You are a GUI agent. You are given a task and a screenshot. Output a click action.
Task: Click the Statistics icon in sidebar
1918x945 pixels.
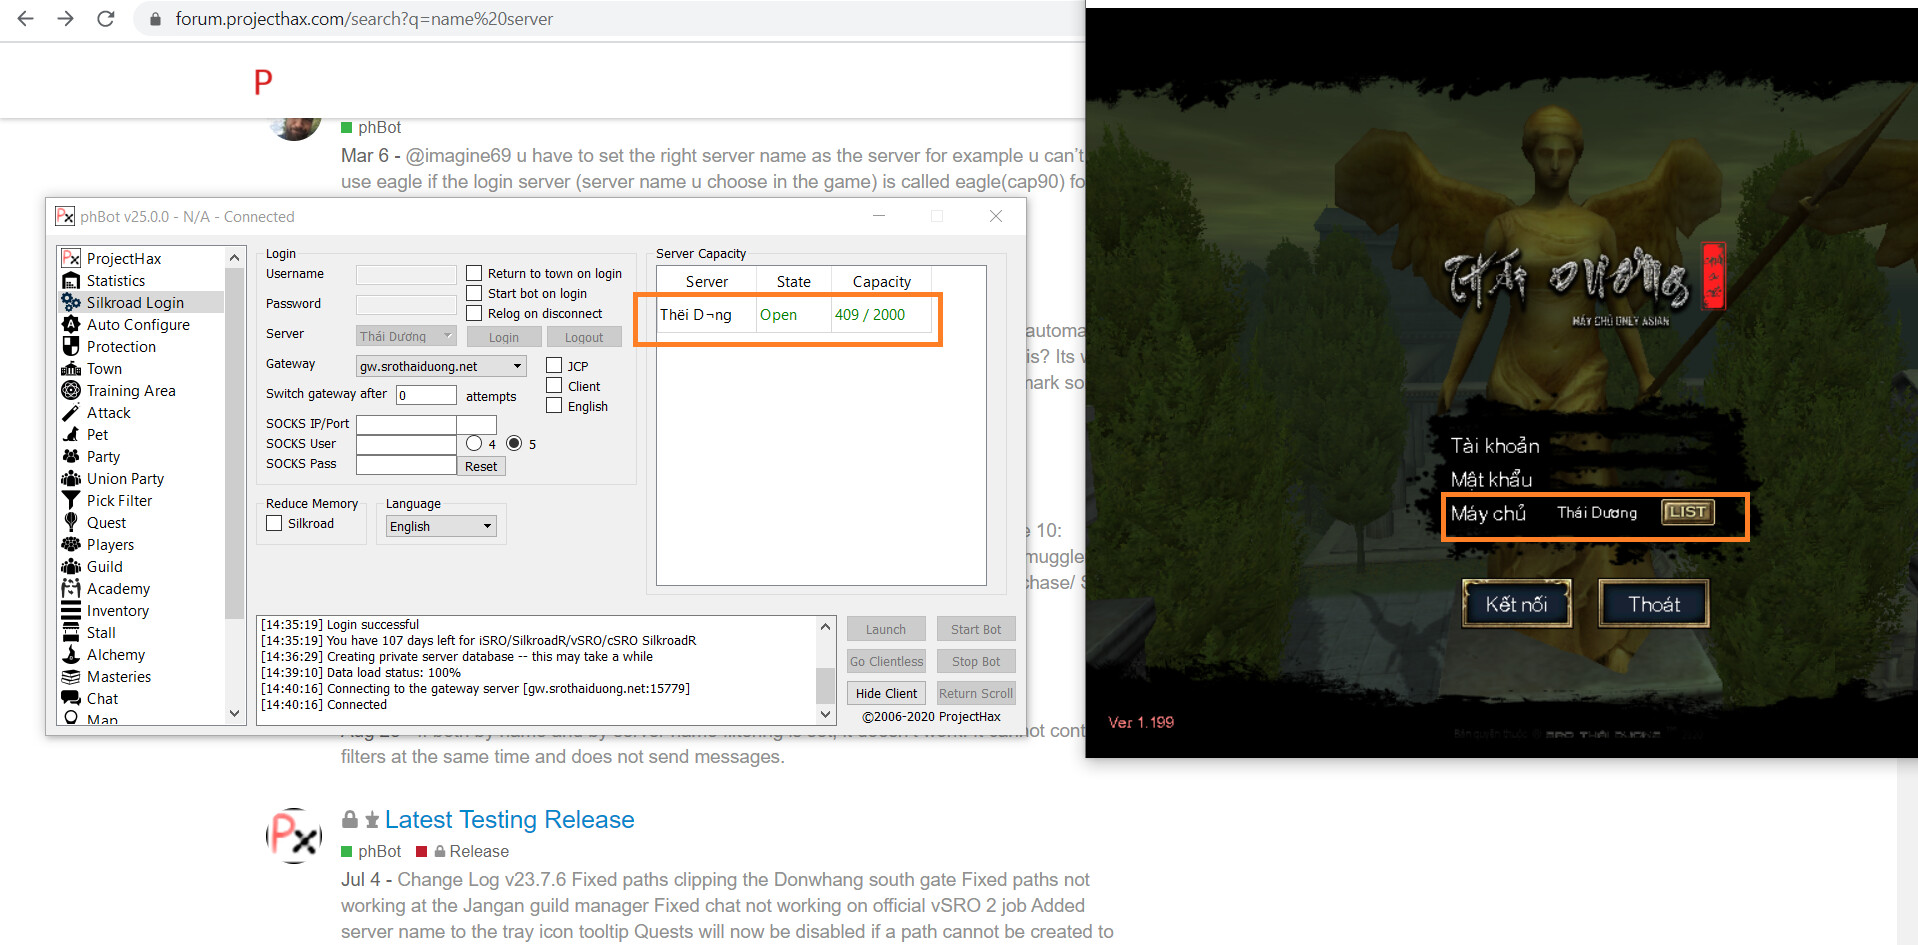pos(71,281)
